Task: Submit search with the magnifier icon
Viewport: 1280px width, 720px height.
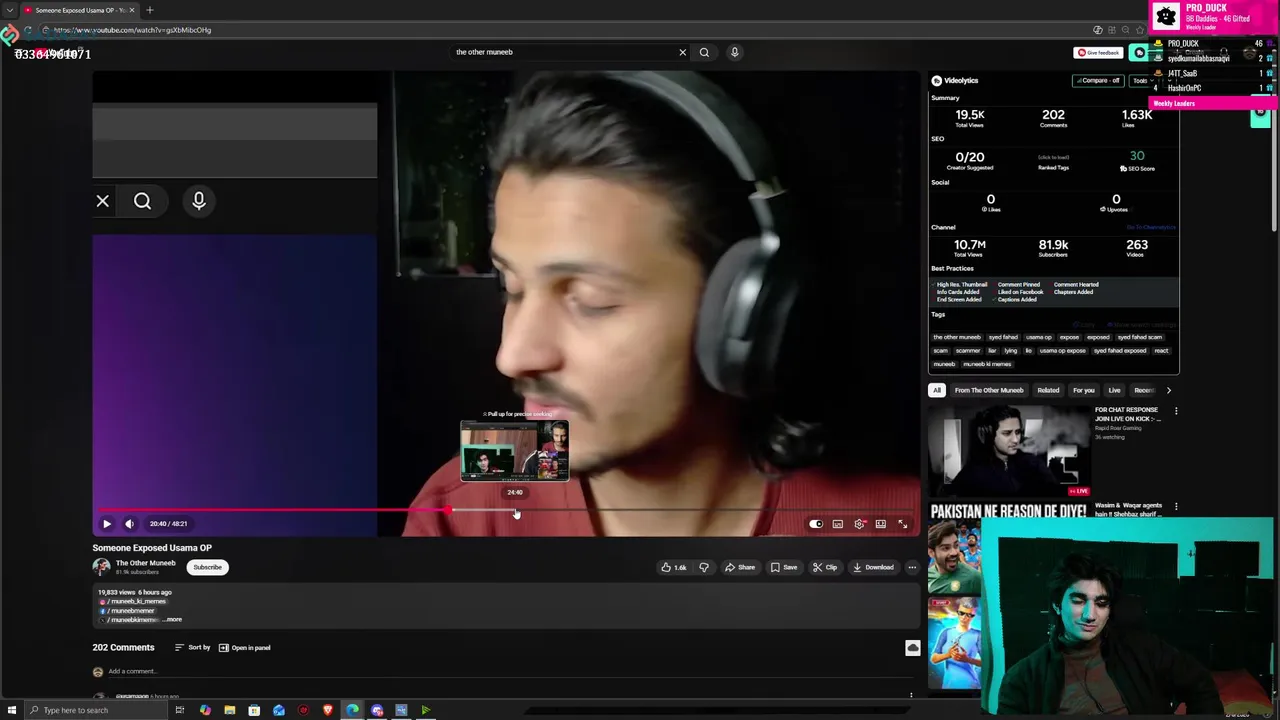Action: click(704, 52)
